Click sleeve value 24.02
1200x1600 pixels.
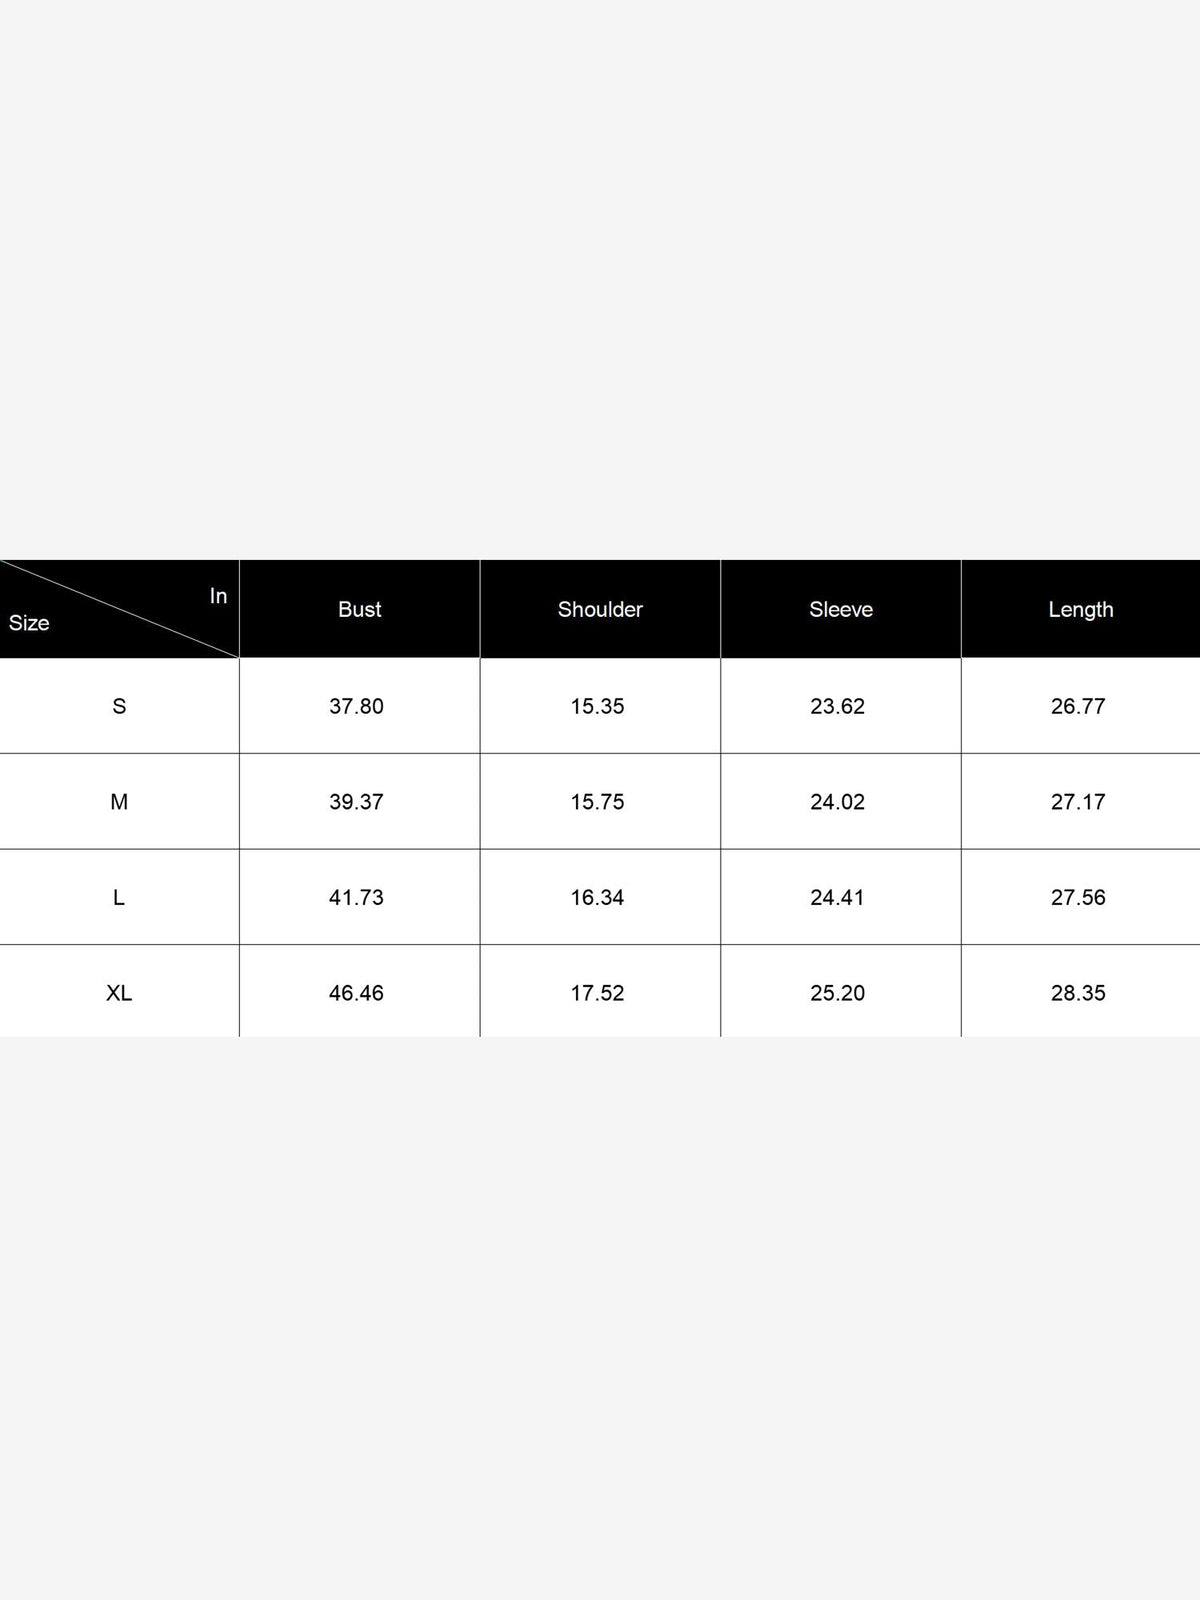pos(838,802)
